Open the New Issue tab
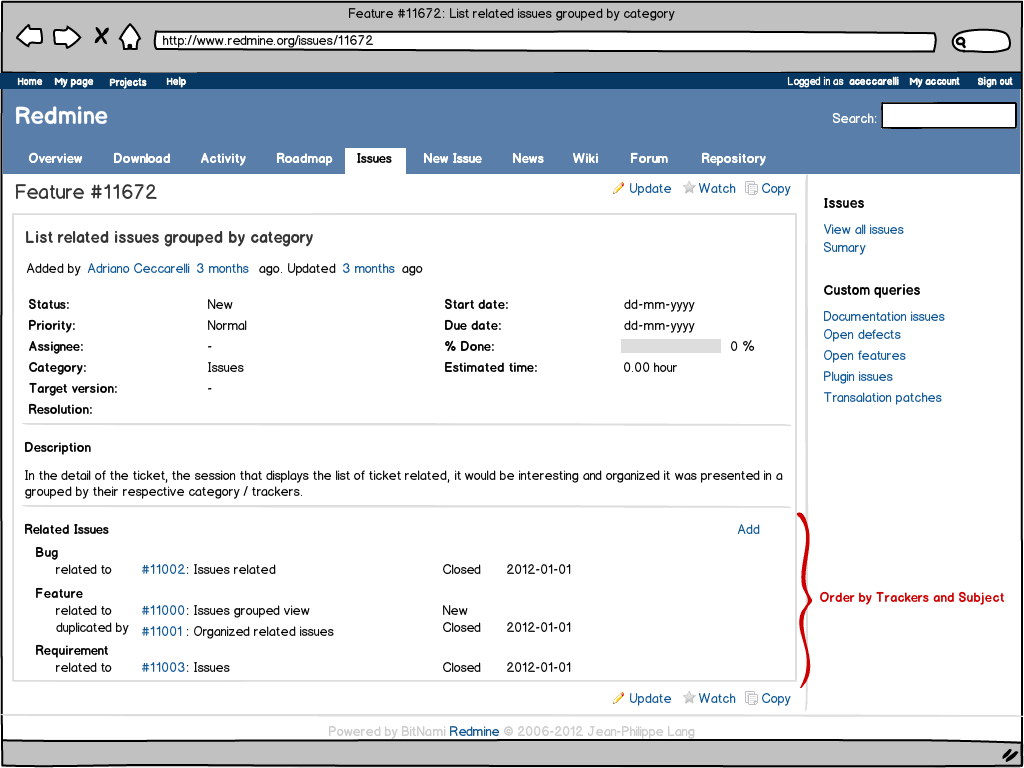The height and width of the screenshot is (768, 1024). 453,159
